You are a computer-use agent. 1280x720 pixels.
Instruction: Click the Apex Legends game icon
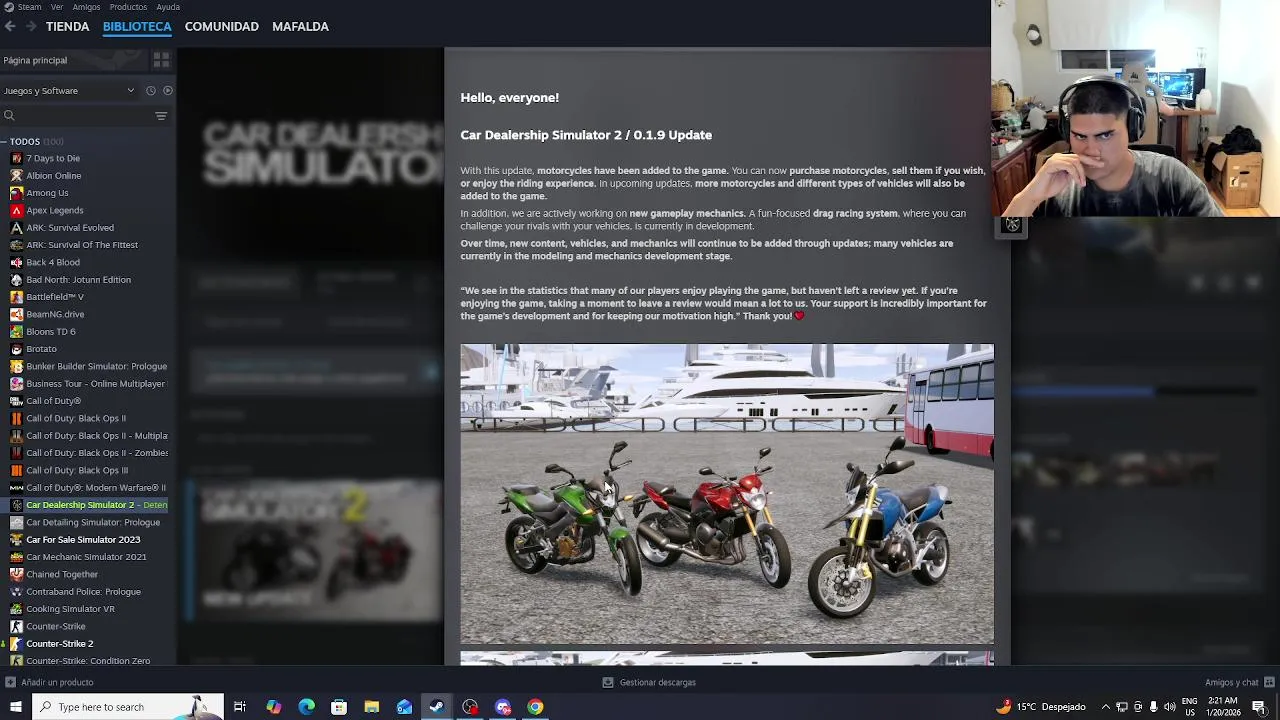point(16,210)
